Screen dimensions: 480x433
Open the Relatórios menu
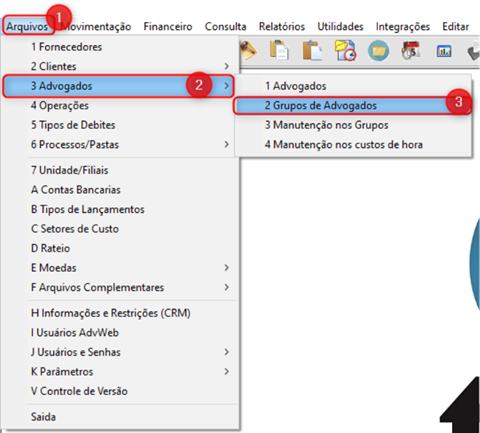(x=282, y=26)
